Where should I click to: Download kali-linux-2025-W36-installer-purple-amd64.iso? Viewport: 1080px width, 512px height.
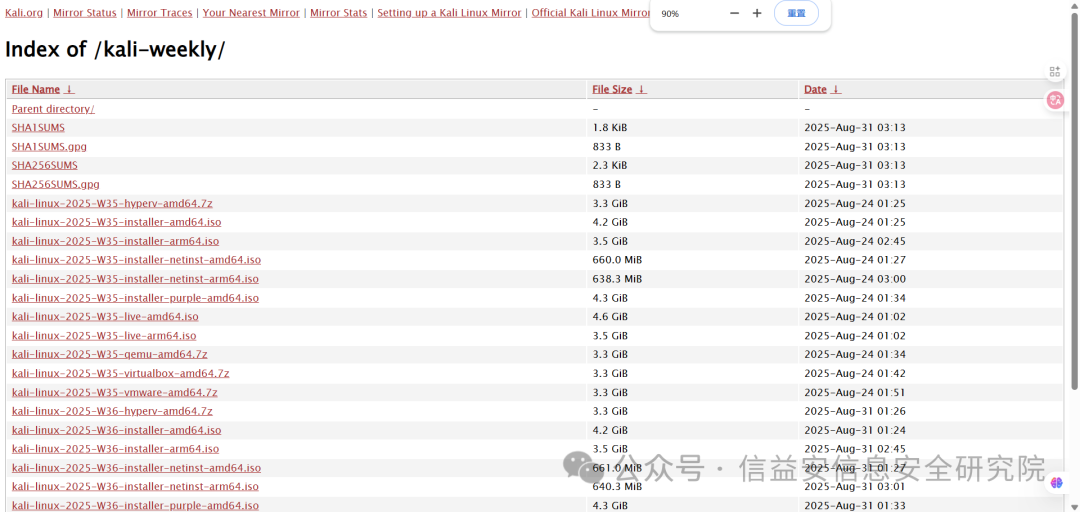135,506
